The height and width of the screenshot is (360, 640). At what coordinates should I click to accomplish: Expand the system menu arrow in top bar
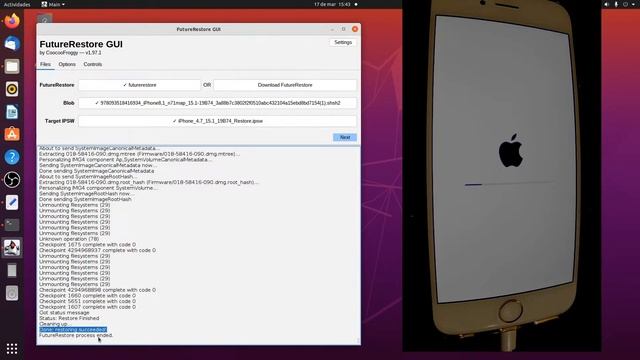pos(633,4)
